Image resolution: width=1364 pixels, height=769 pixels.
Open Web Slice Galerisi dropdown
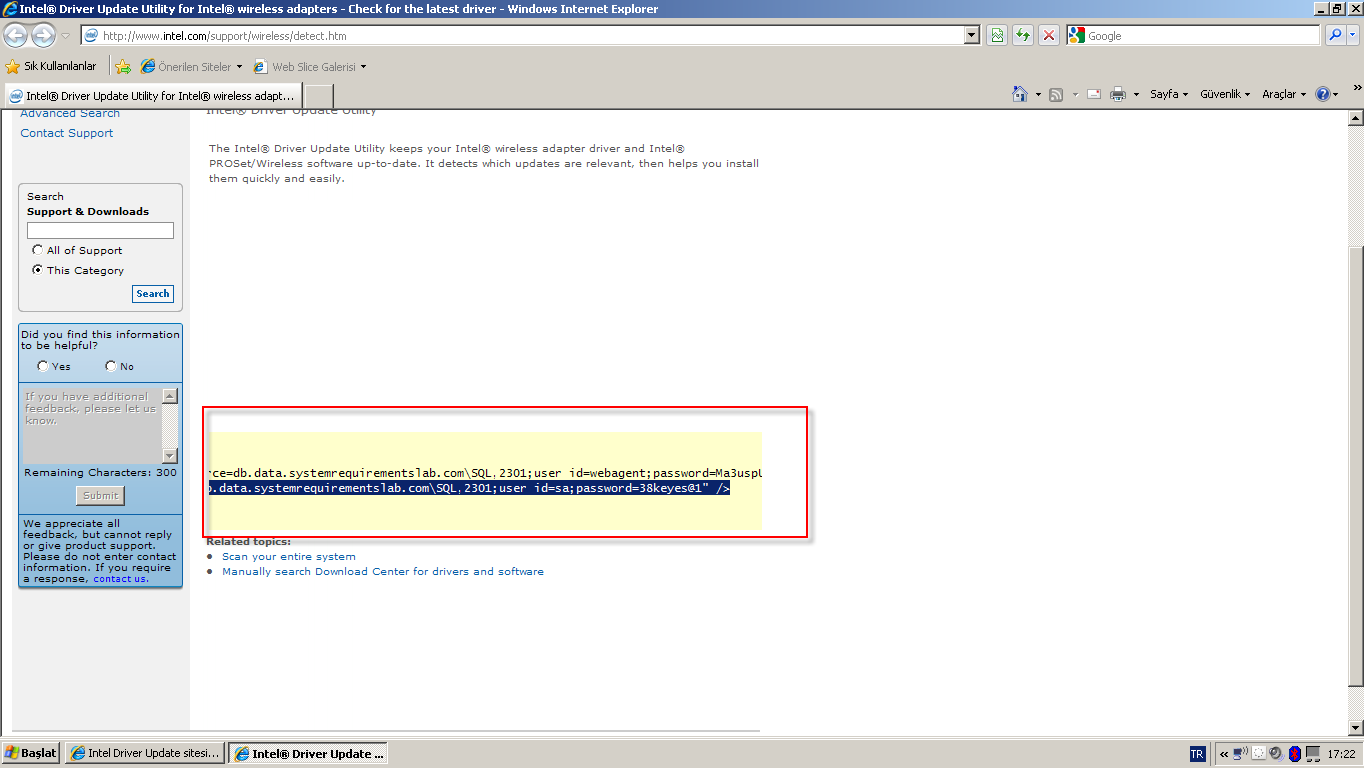click(x=310, y=67)
